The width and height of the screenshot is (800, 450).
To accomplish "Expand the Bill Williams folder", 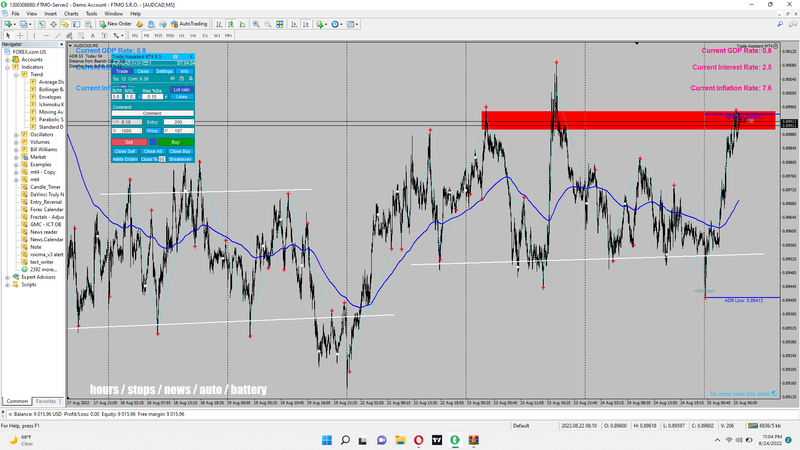I will (16, 149).
